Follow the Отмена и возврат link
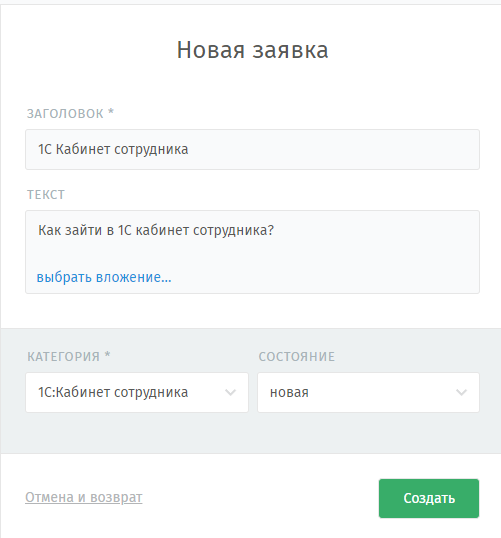This screenshot has width=501, height=538. [x=84, y=497]
